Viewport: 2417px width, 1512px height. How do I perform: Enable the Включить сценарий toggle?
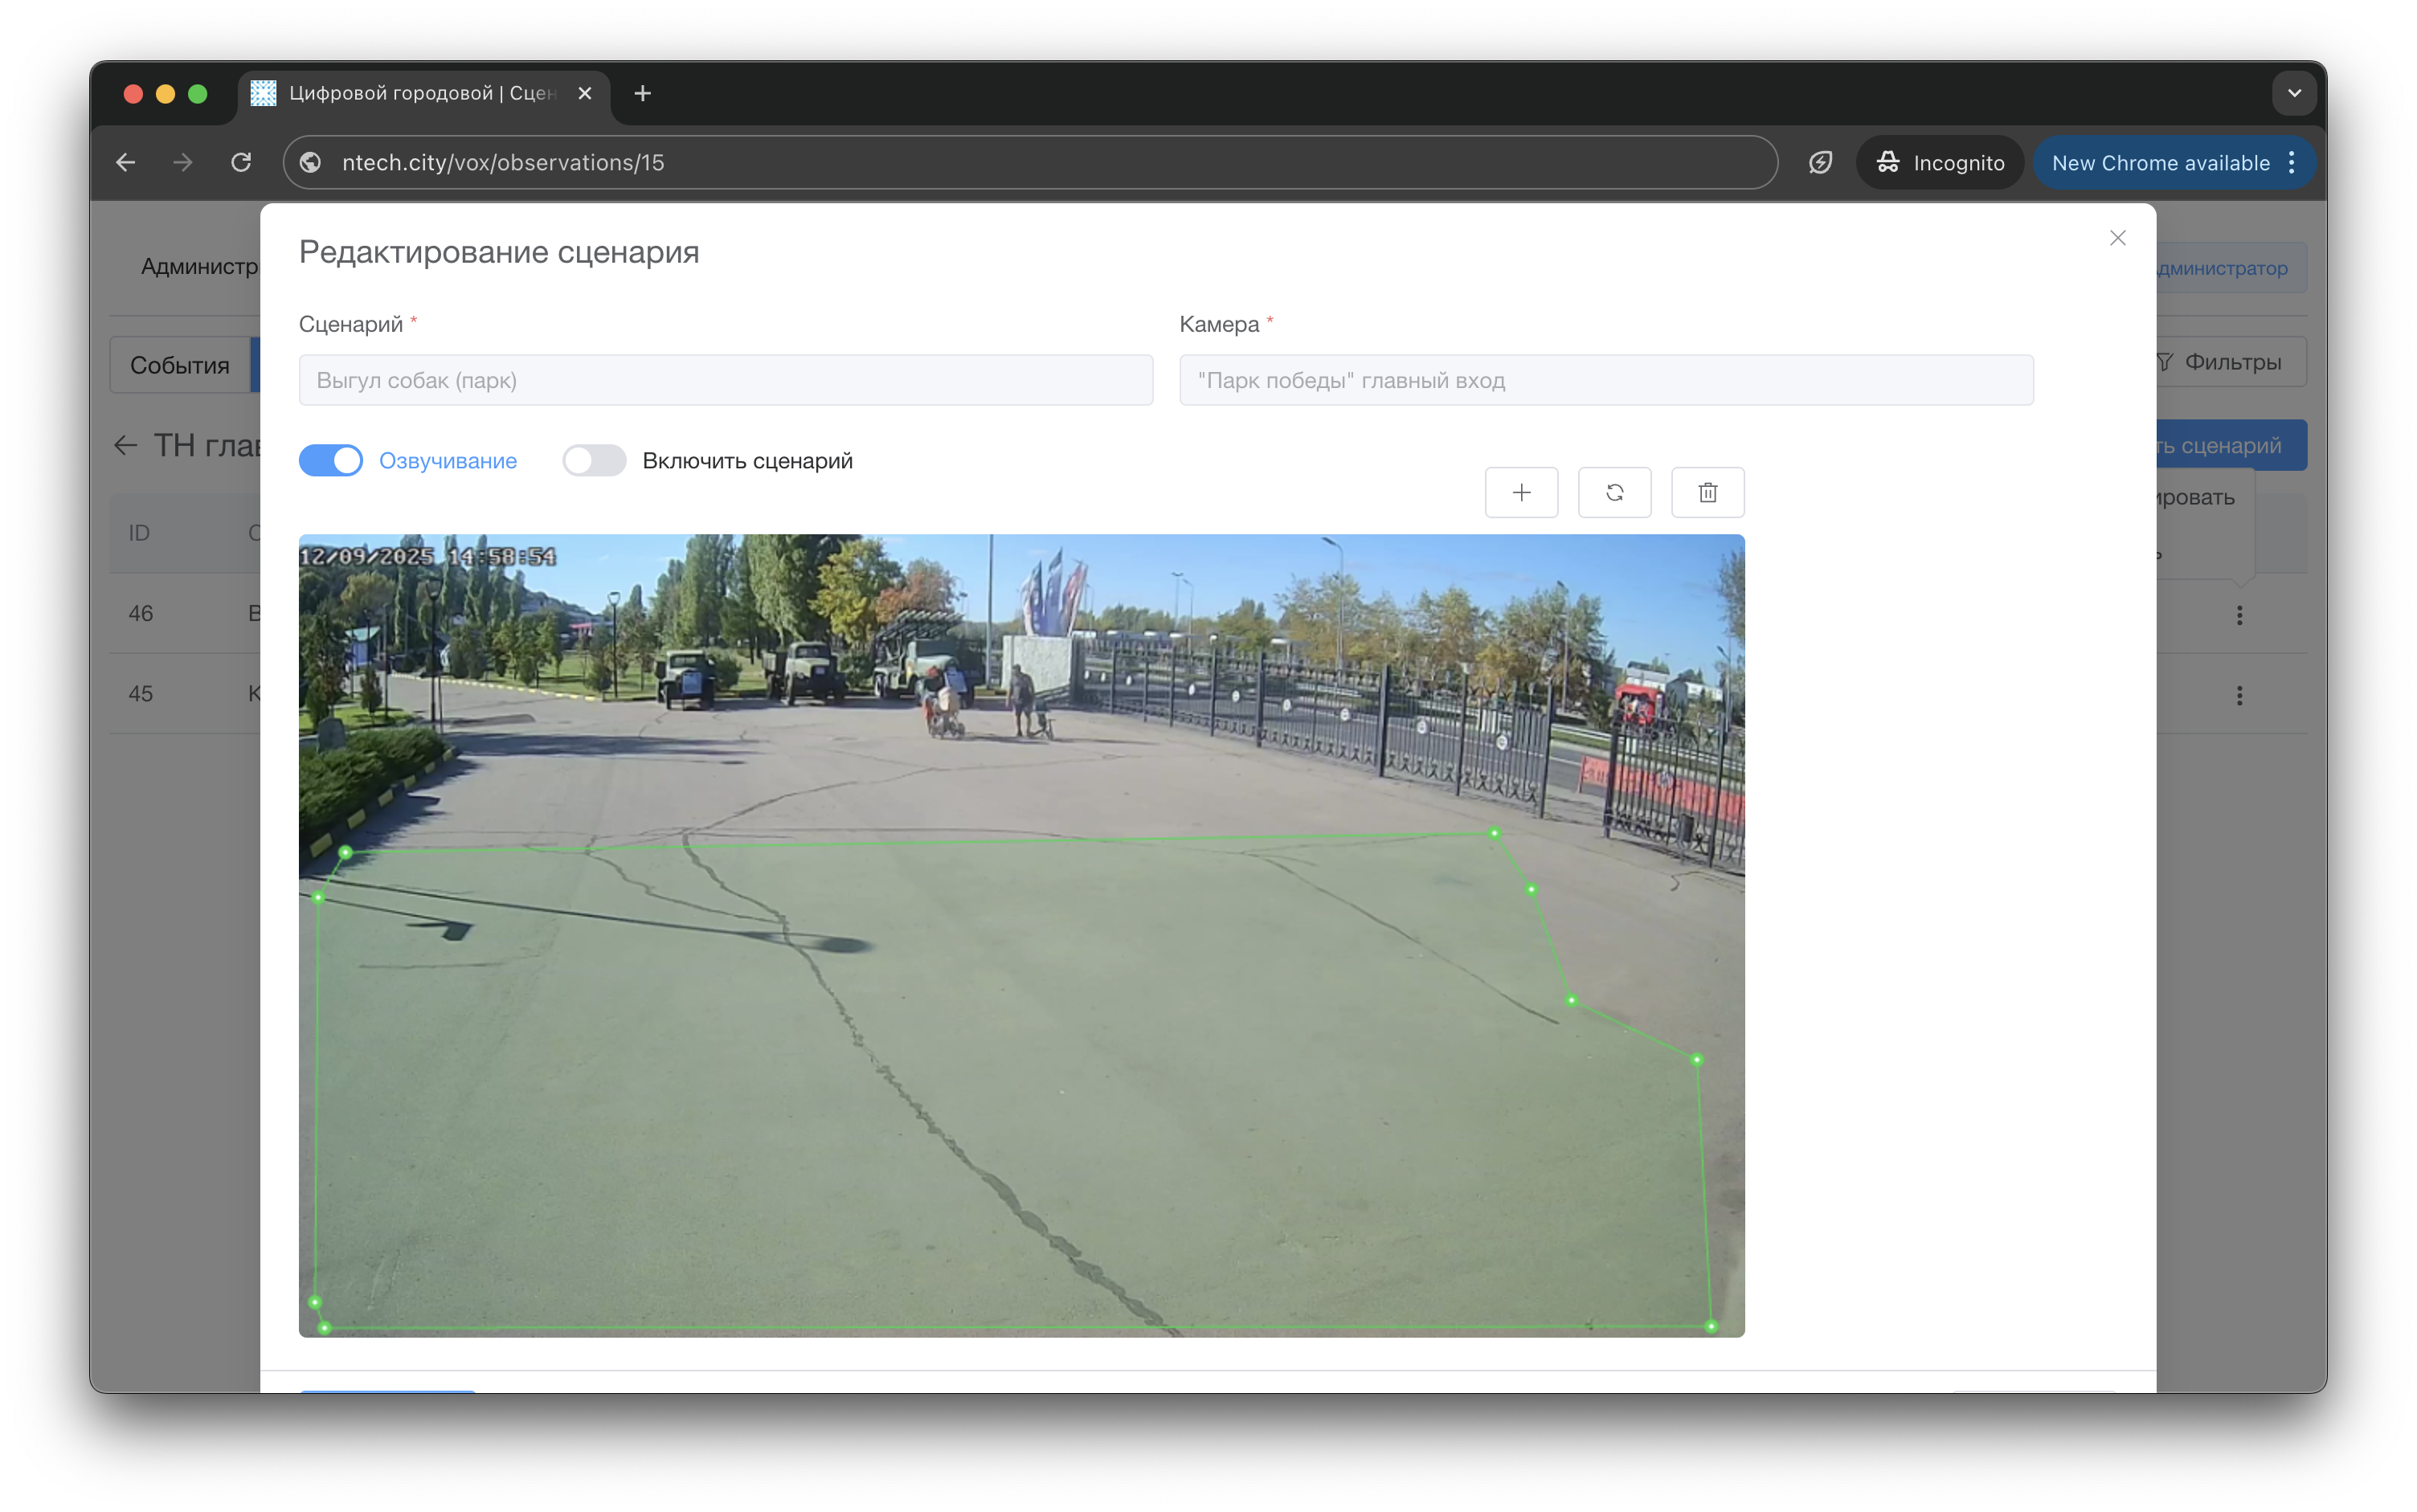(x=594, y=461)
